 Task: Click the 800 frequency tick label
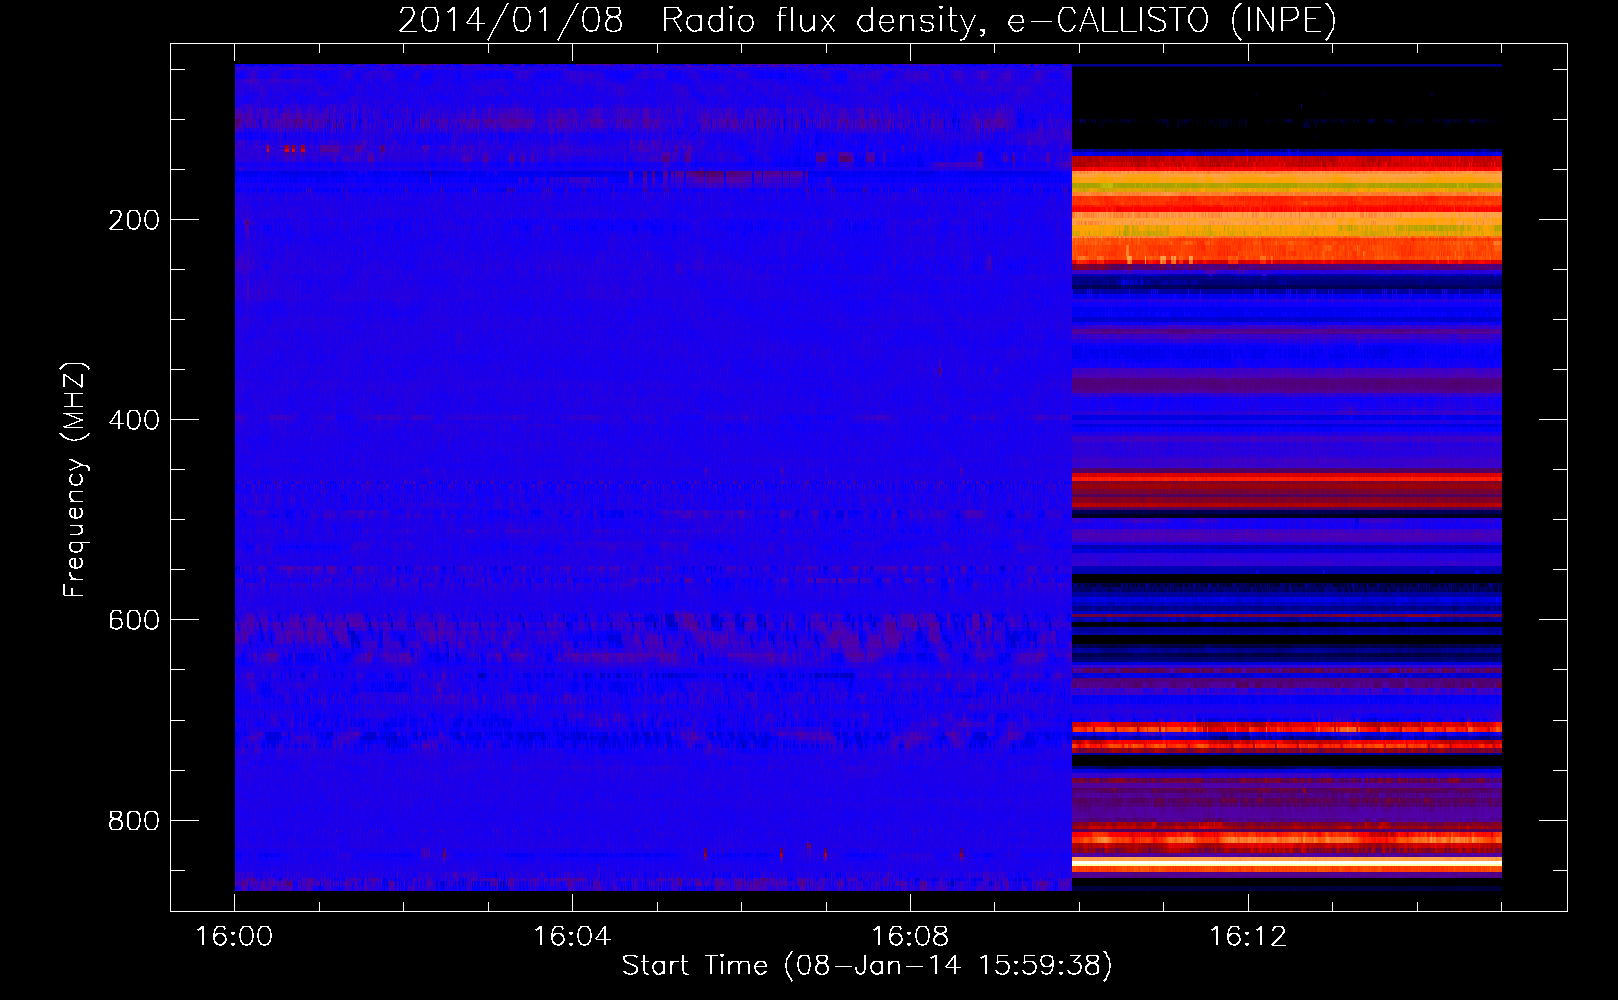[x=134, y=821]
